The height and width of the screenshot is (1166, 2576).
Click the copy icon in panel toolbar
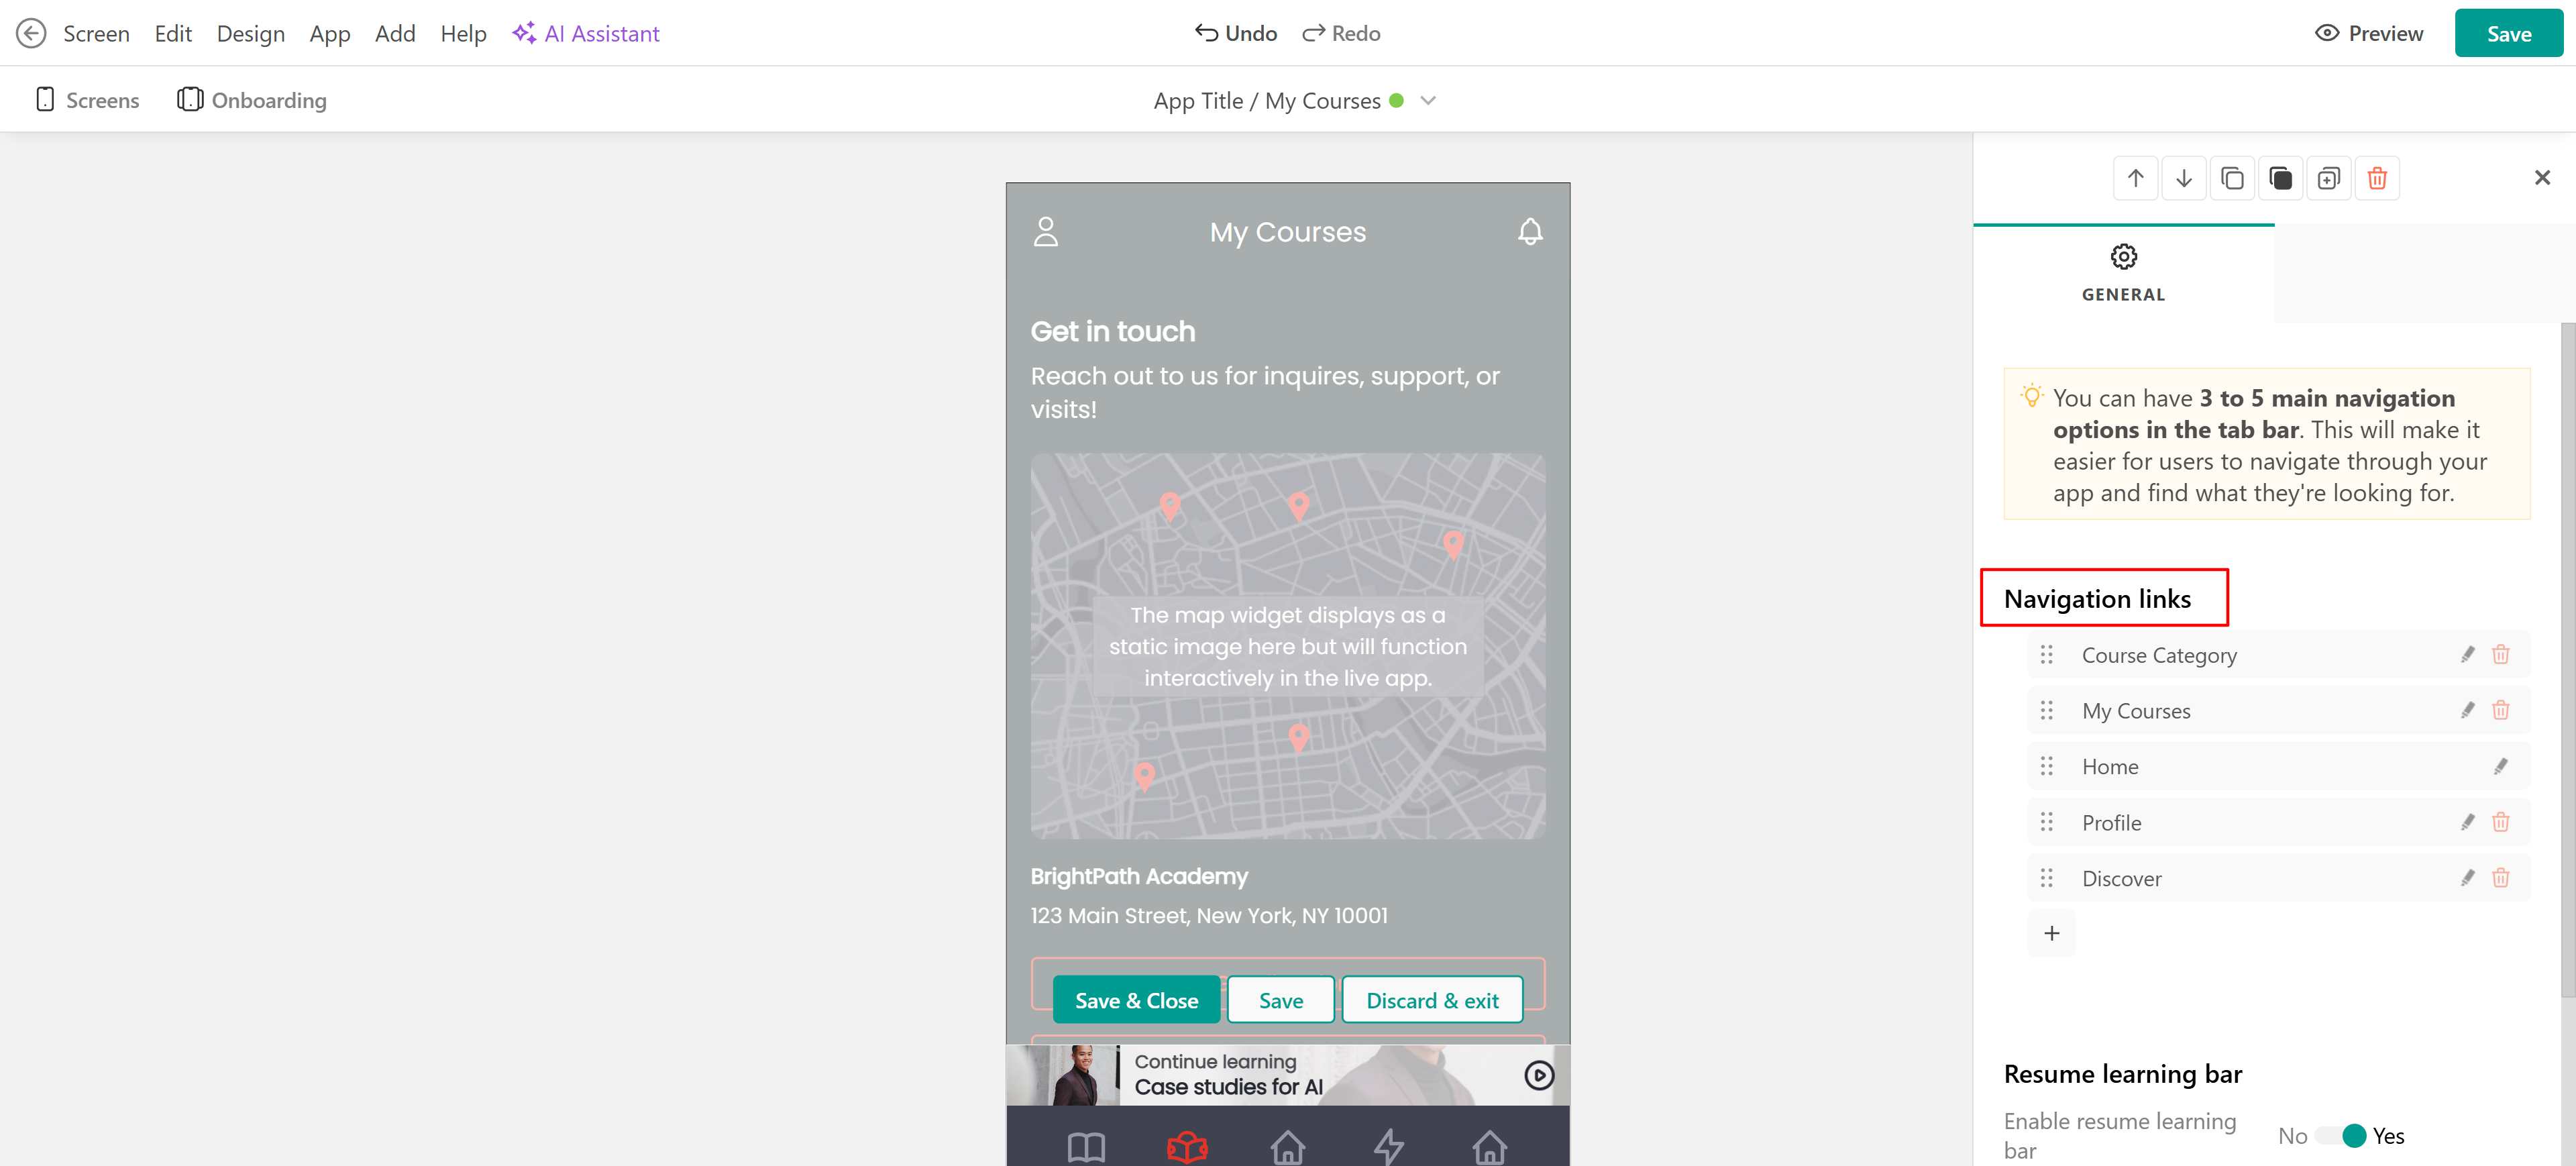(x=2232, y=178)
